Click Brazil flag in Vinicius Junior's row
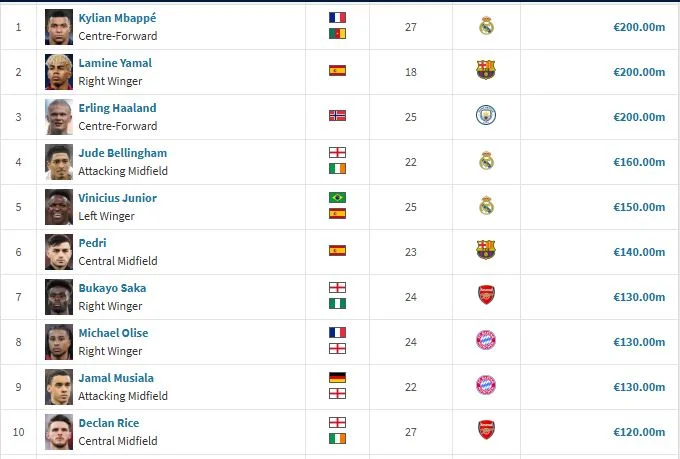Viewport: 680px width, 459px height. [337, 197]
